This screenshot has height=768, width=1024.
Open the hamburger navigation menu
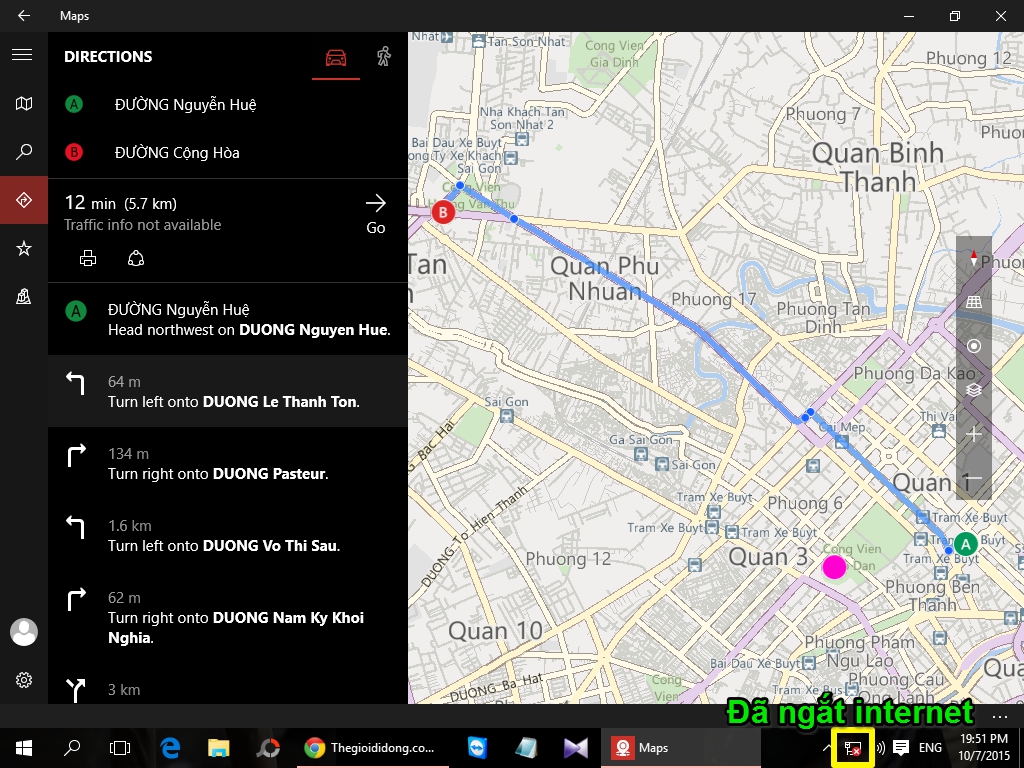22,55
